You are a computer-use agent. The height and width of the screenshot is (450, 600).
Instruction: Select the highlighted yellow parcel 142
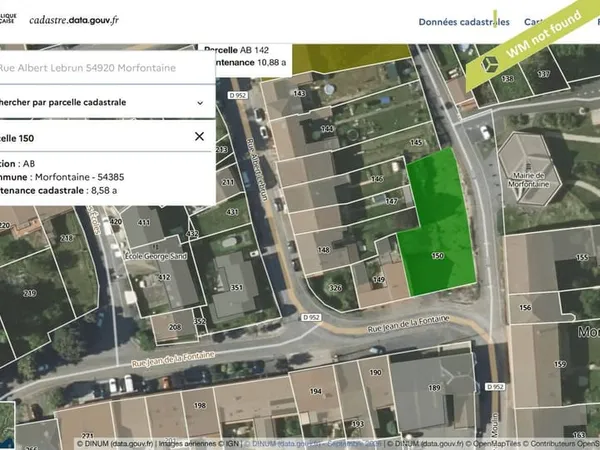coord(348,57)
